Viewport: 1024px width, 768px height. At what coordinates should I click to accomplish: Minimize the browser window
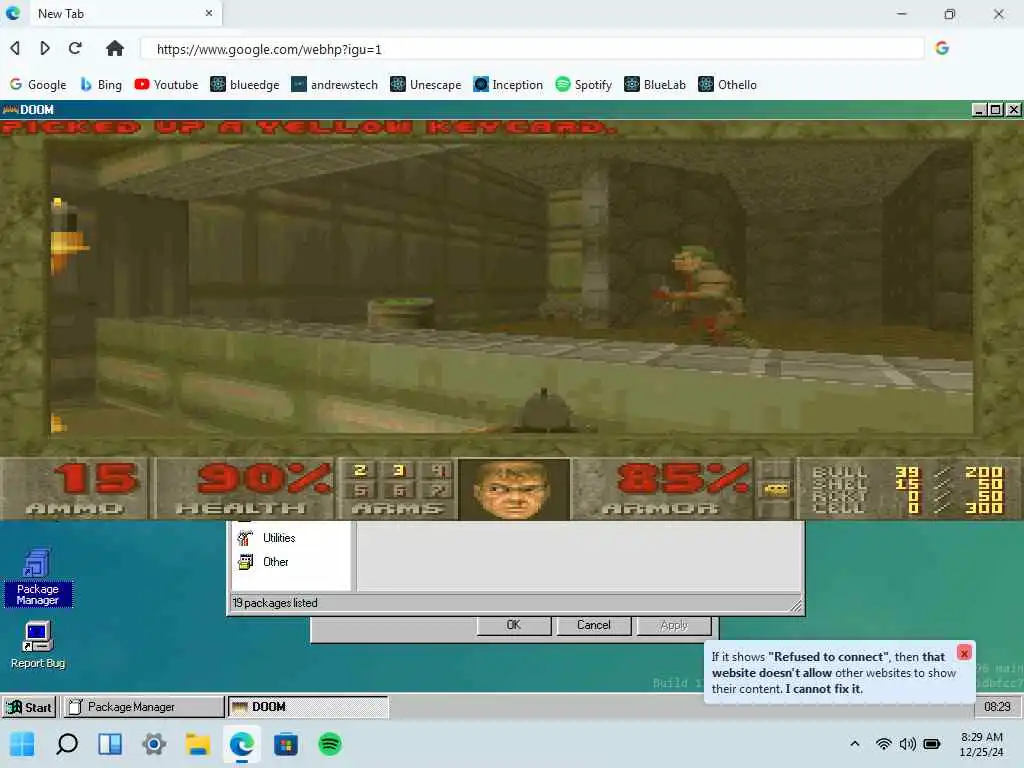pyautogui.click(x=902, y=14)
